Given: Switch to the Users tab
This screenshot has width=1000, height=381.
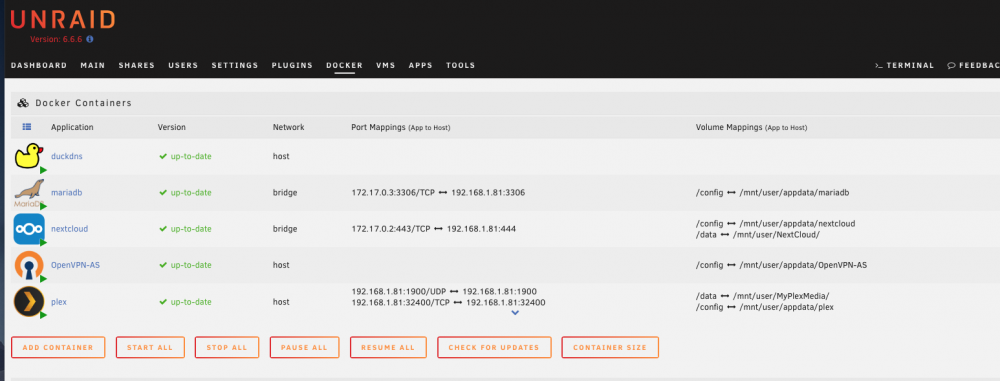Looking at the screenshot, I should pyautogui.click(x=183, y=65).
